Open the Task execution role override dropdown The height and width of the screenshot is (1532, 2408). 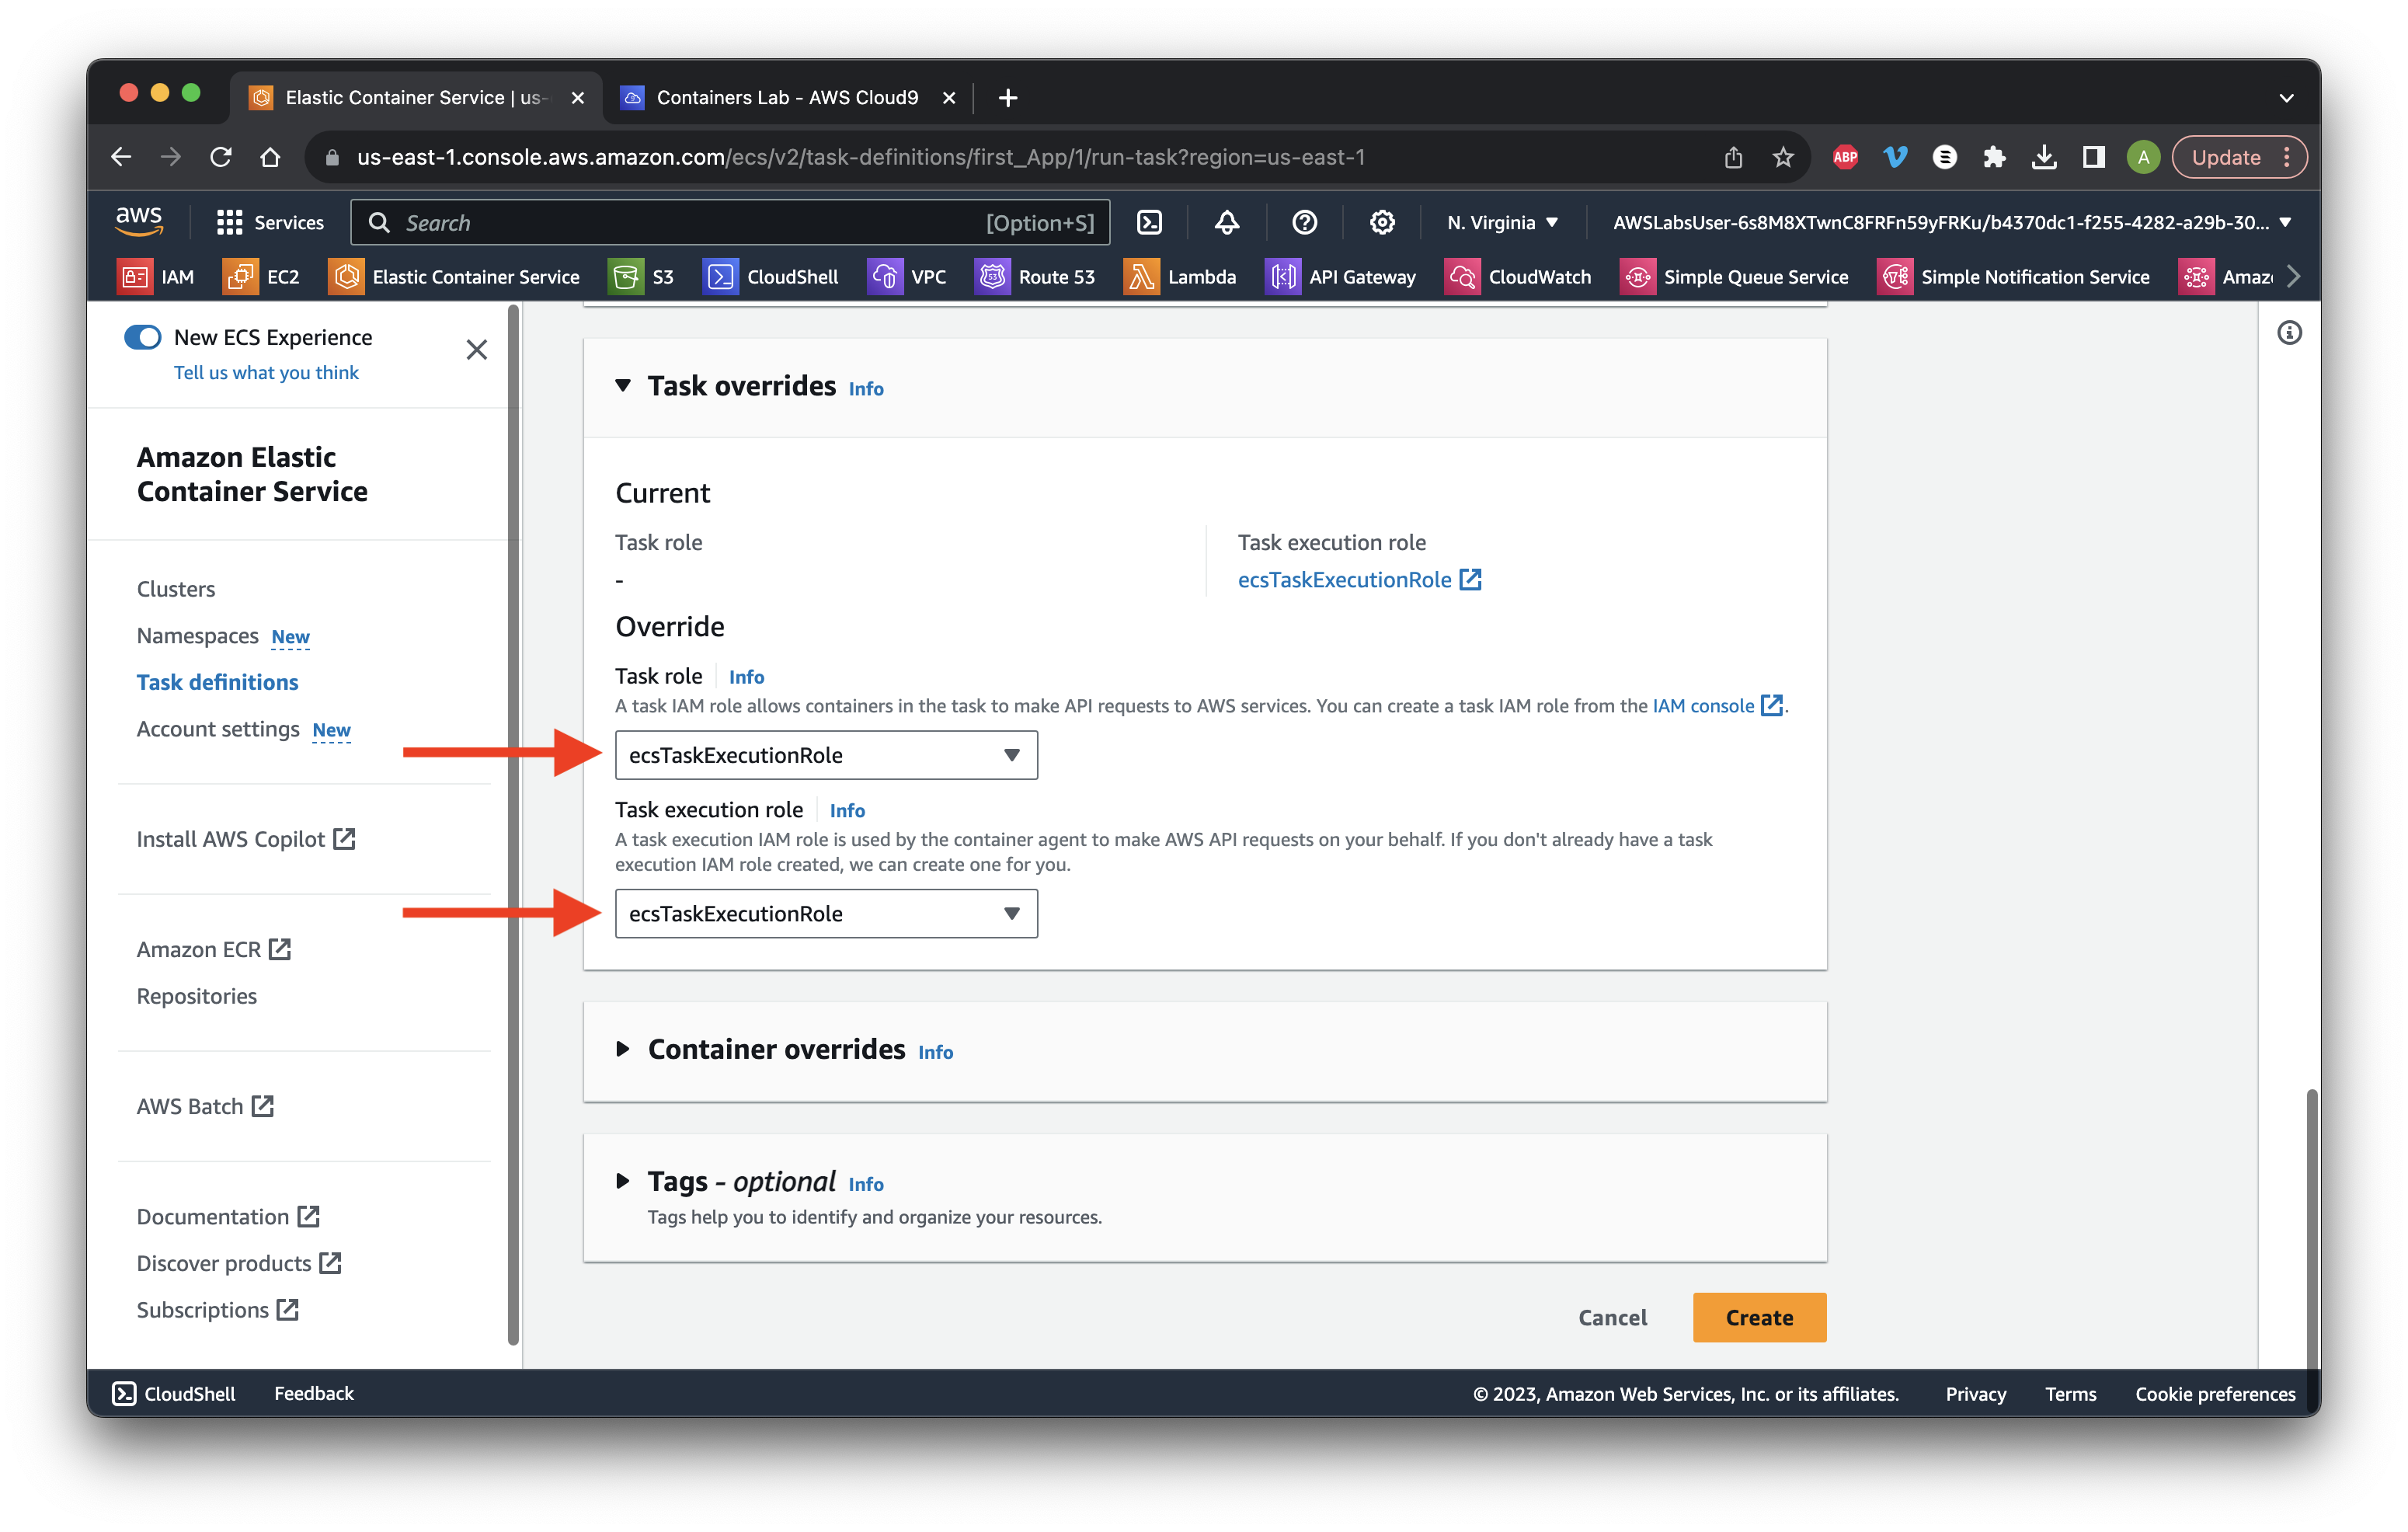click(x=826, y=913)
